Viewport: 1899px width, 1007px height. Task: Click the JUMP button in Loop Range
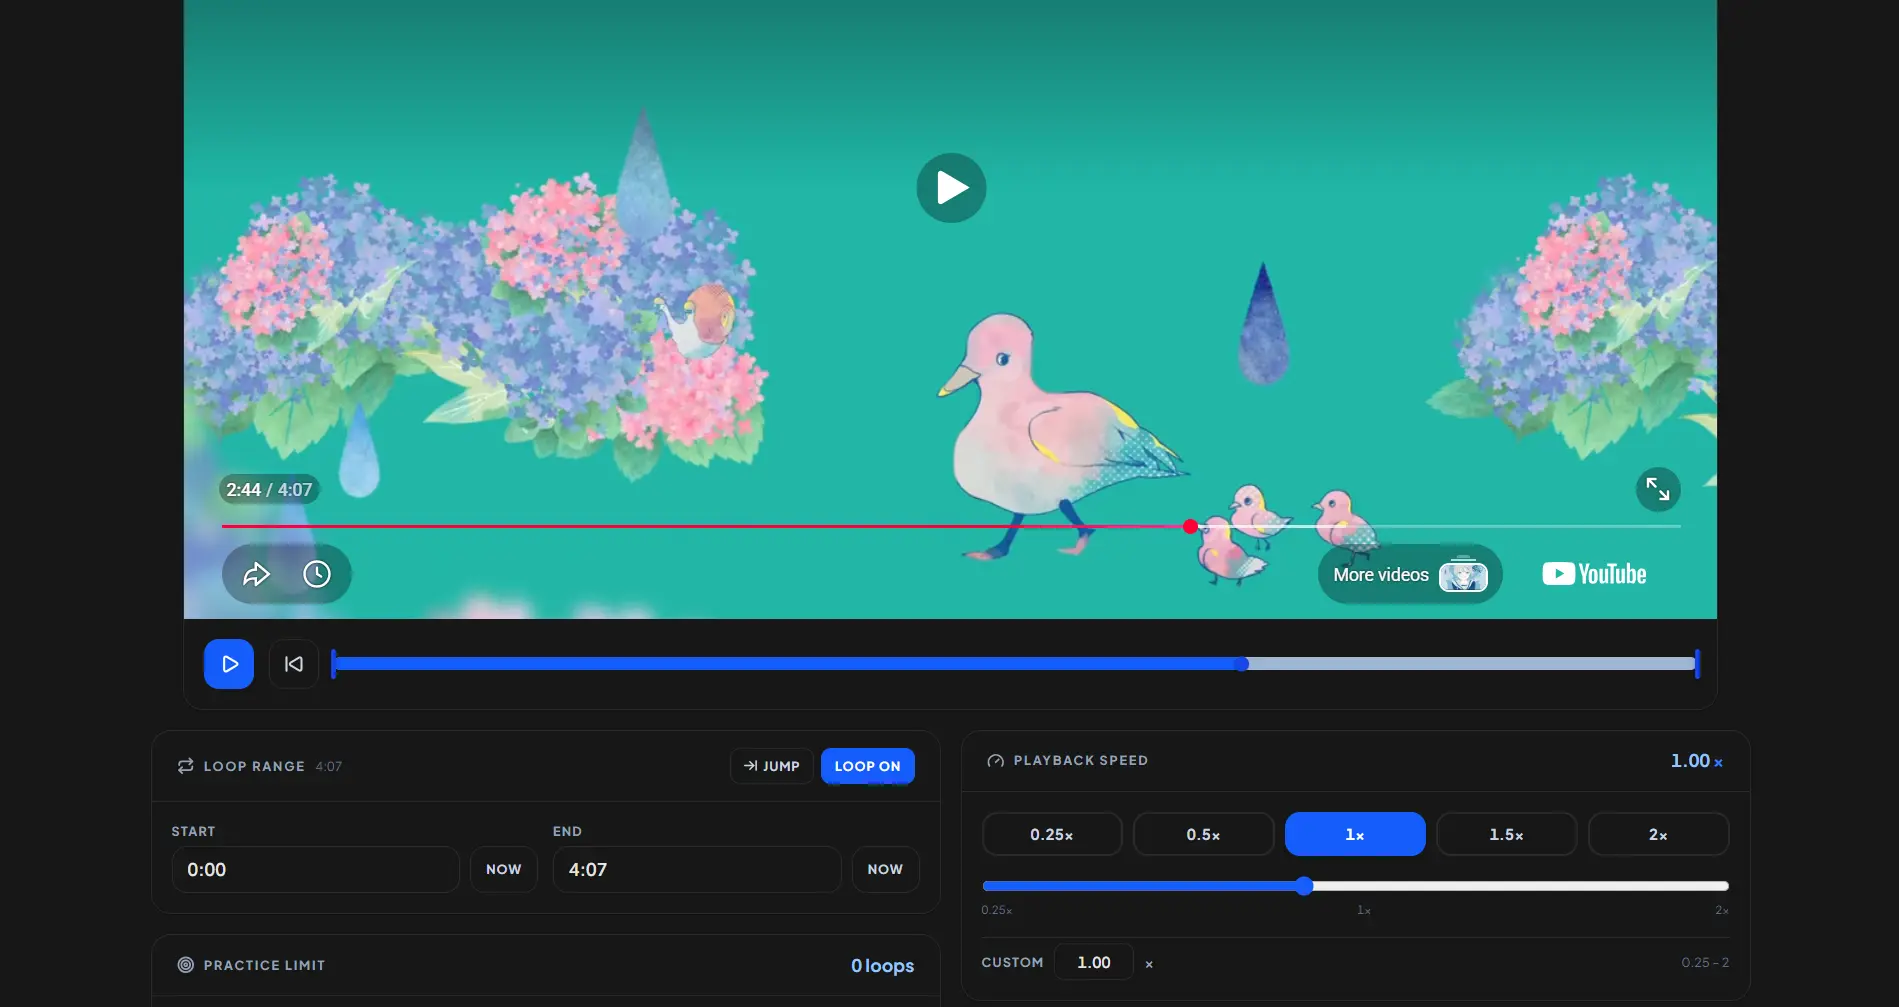click(x=772, y=766)
